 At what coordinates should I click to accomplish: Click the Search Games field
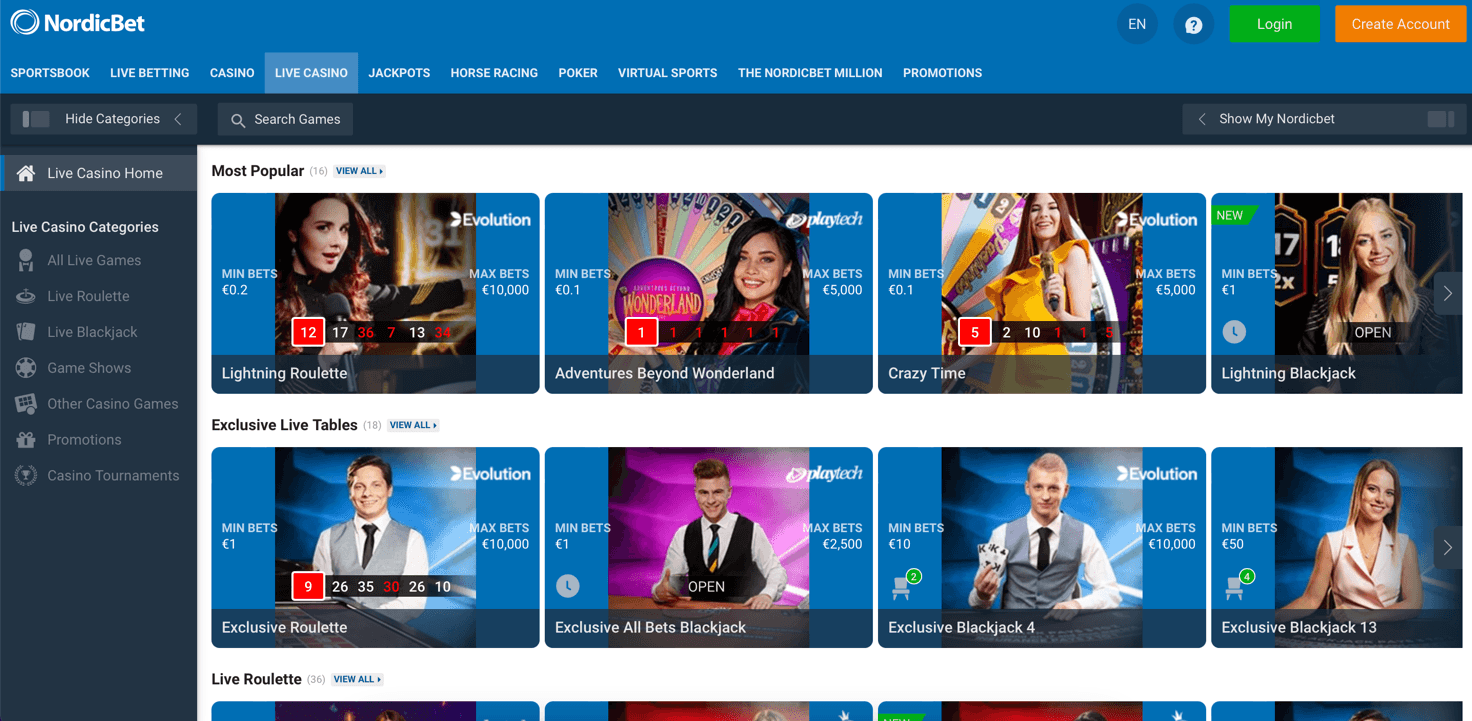[x=285, y=119]
